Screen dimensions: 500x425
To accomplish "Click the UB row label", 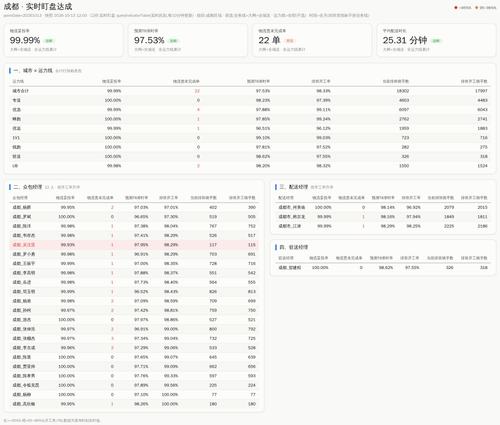I will [x=15, y=166].
